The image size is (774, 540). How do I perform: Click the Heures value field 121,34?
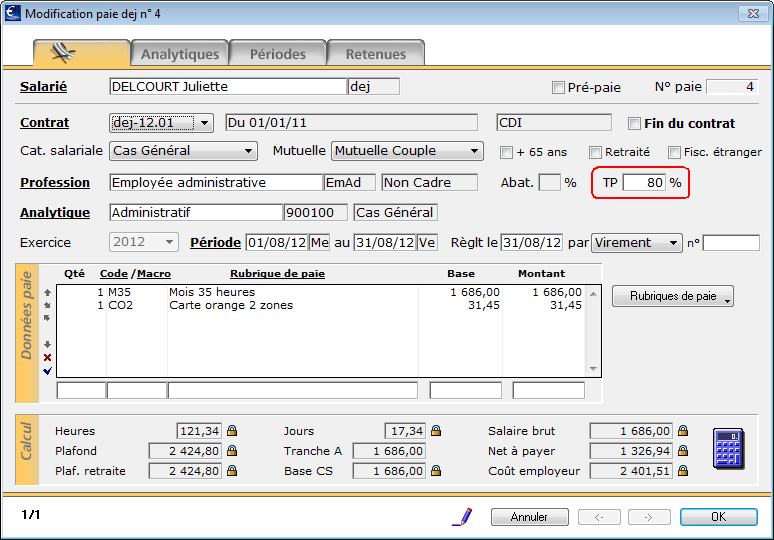pos(199,431)
